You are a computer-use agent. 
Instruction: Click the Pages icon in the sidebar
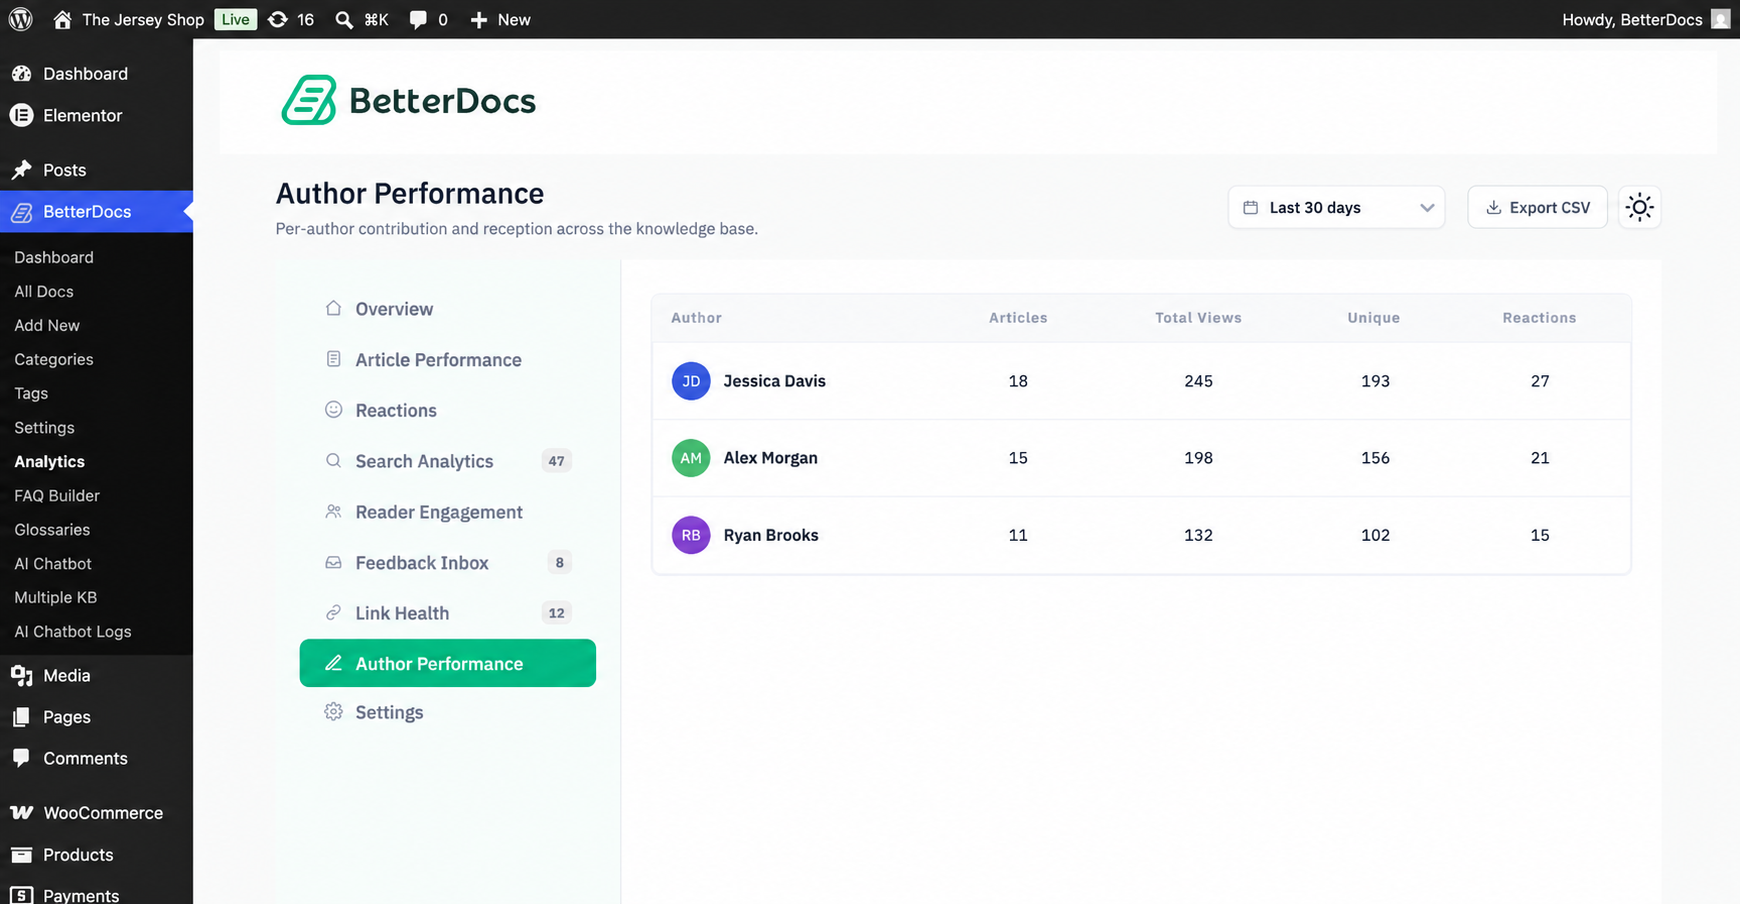click(x=21, y=717)
